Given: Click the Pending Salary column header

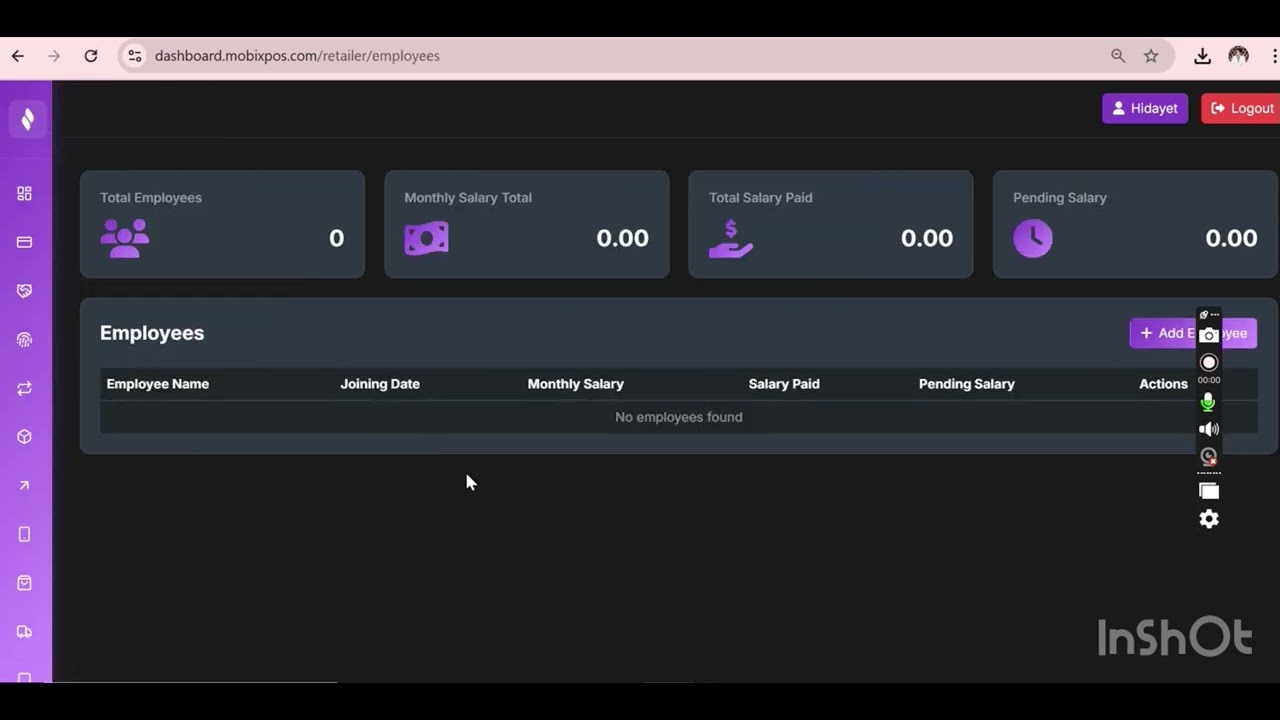Looking at the screenshot, I should pyautogui.click(x=967, y=384).
